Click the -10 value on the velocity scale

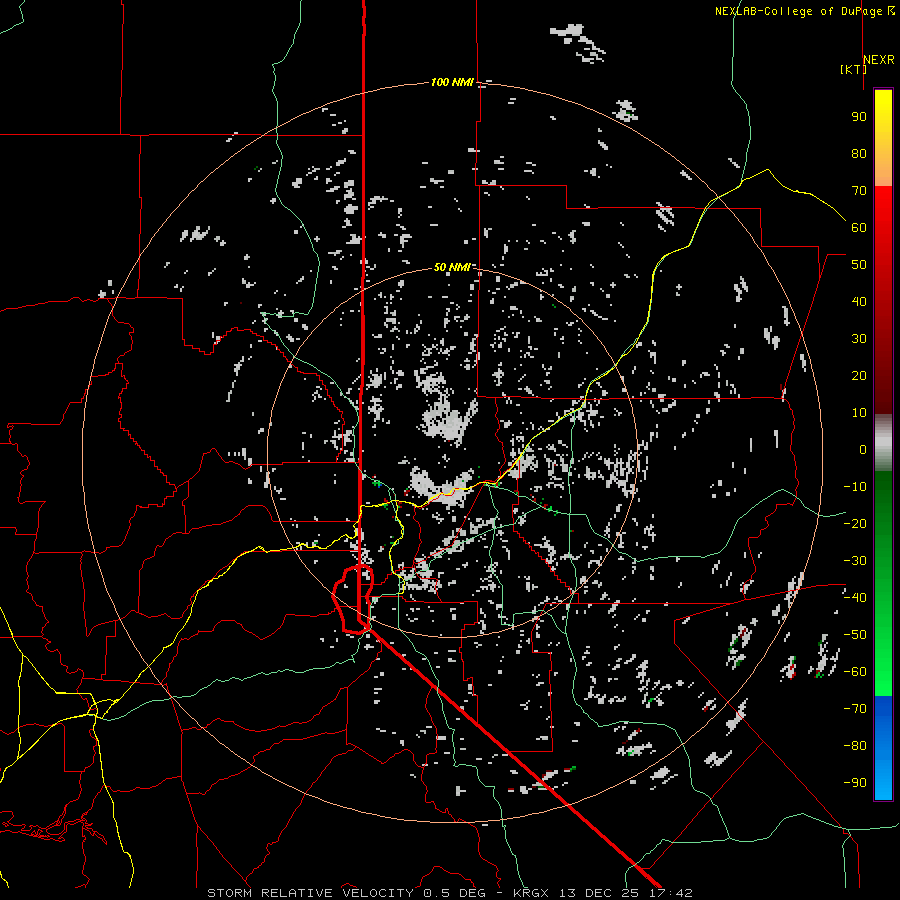(x=855, y=487)
